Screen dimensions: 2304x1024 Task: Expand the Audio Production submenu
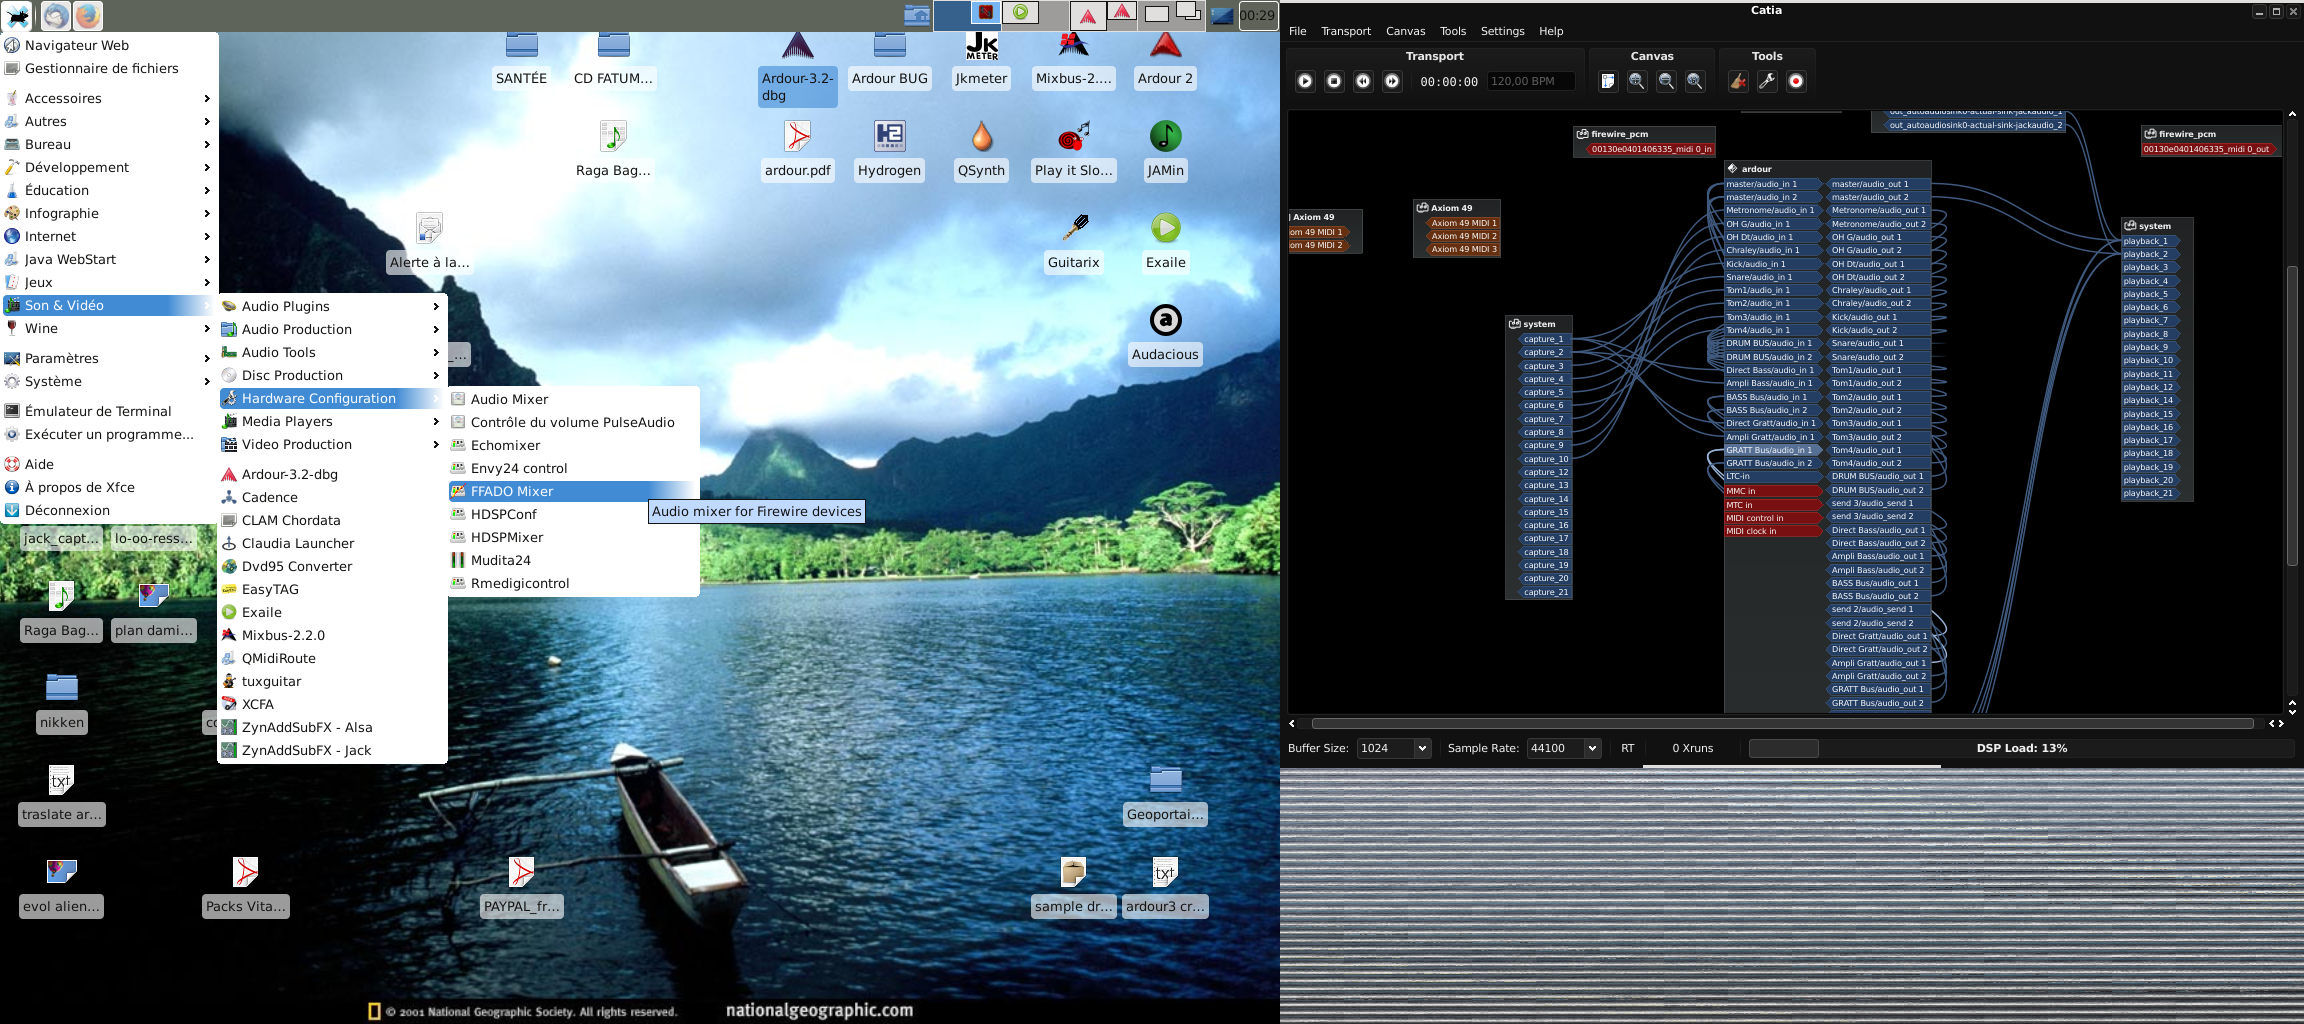331,329
